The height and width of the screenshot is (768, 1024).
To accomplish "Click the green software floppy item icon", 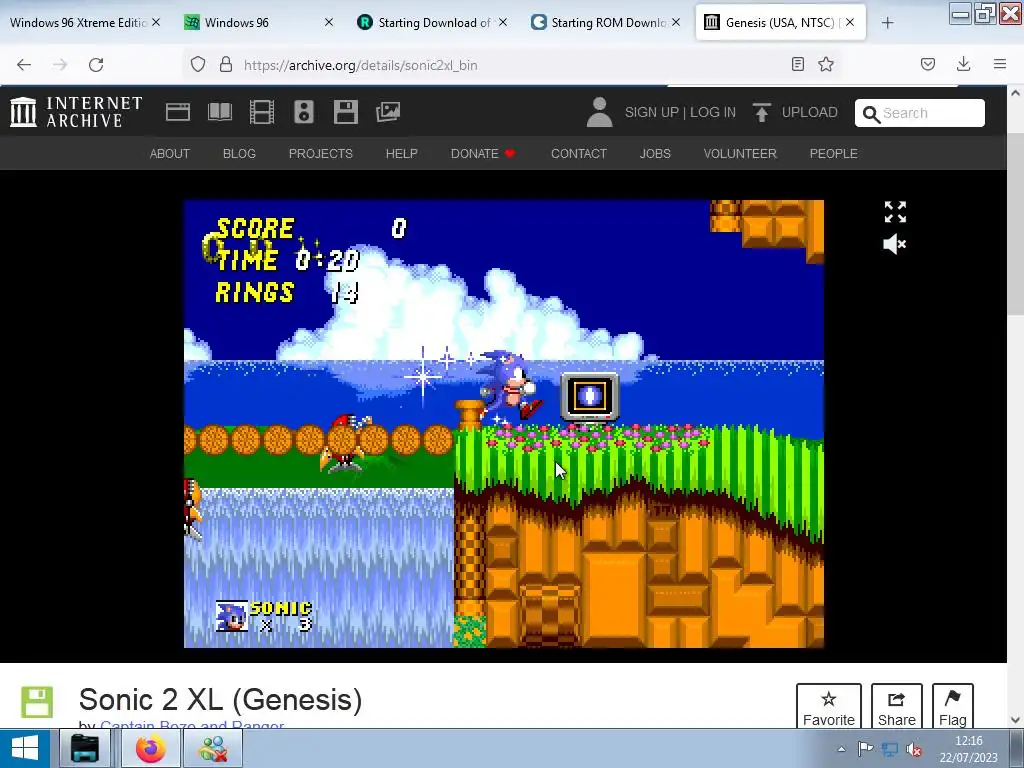I will tap(37, 702).
